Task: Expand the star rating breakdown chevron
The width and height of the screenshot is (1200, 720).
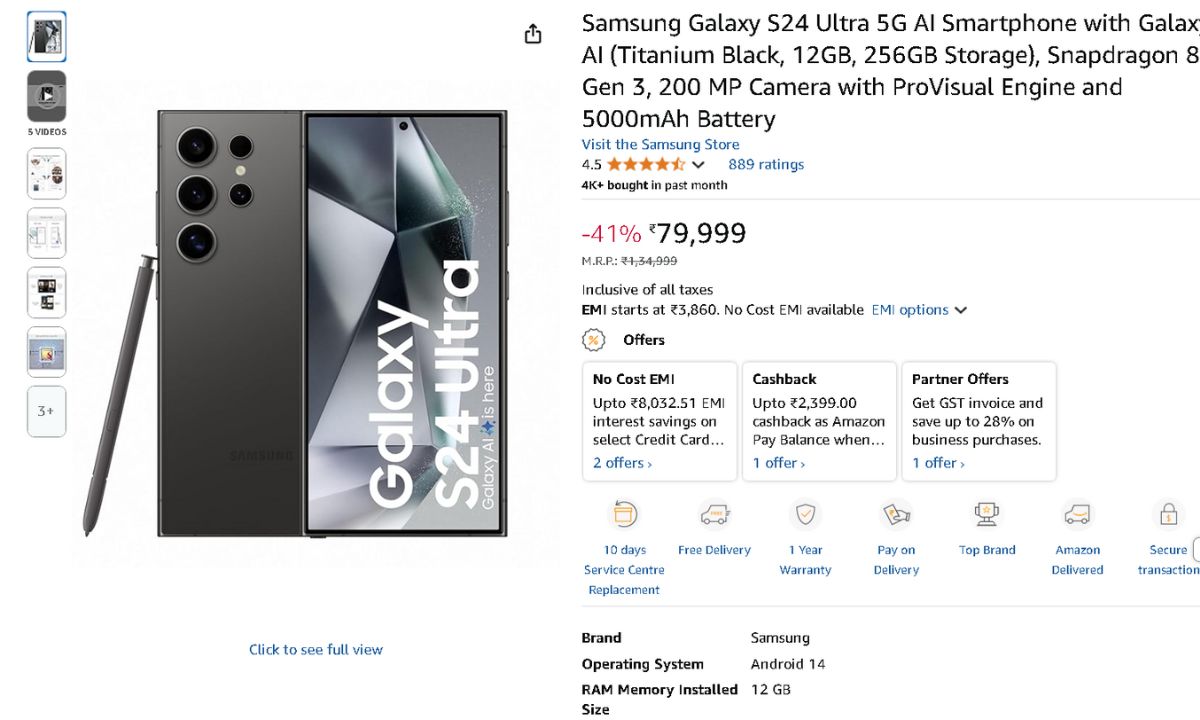Action: 698,165
